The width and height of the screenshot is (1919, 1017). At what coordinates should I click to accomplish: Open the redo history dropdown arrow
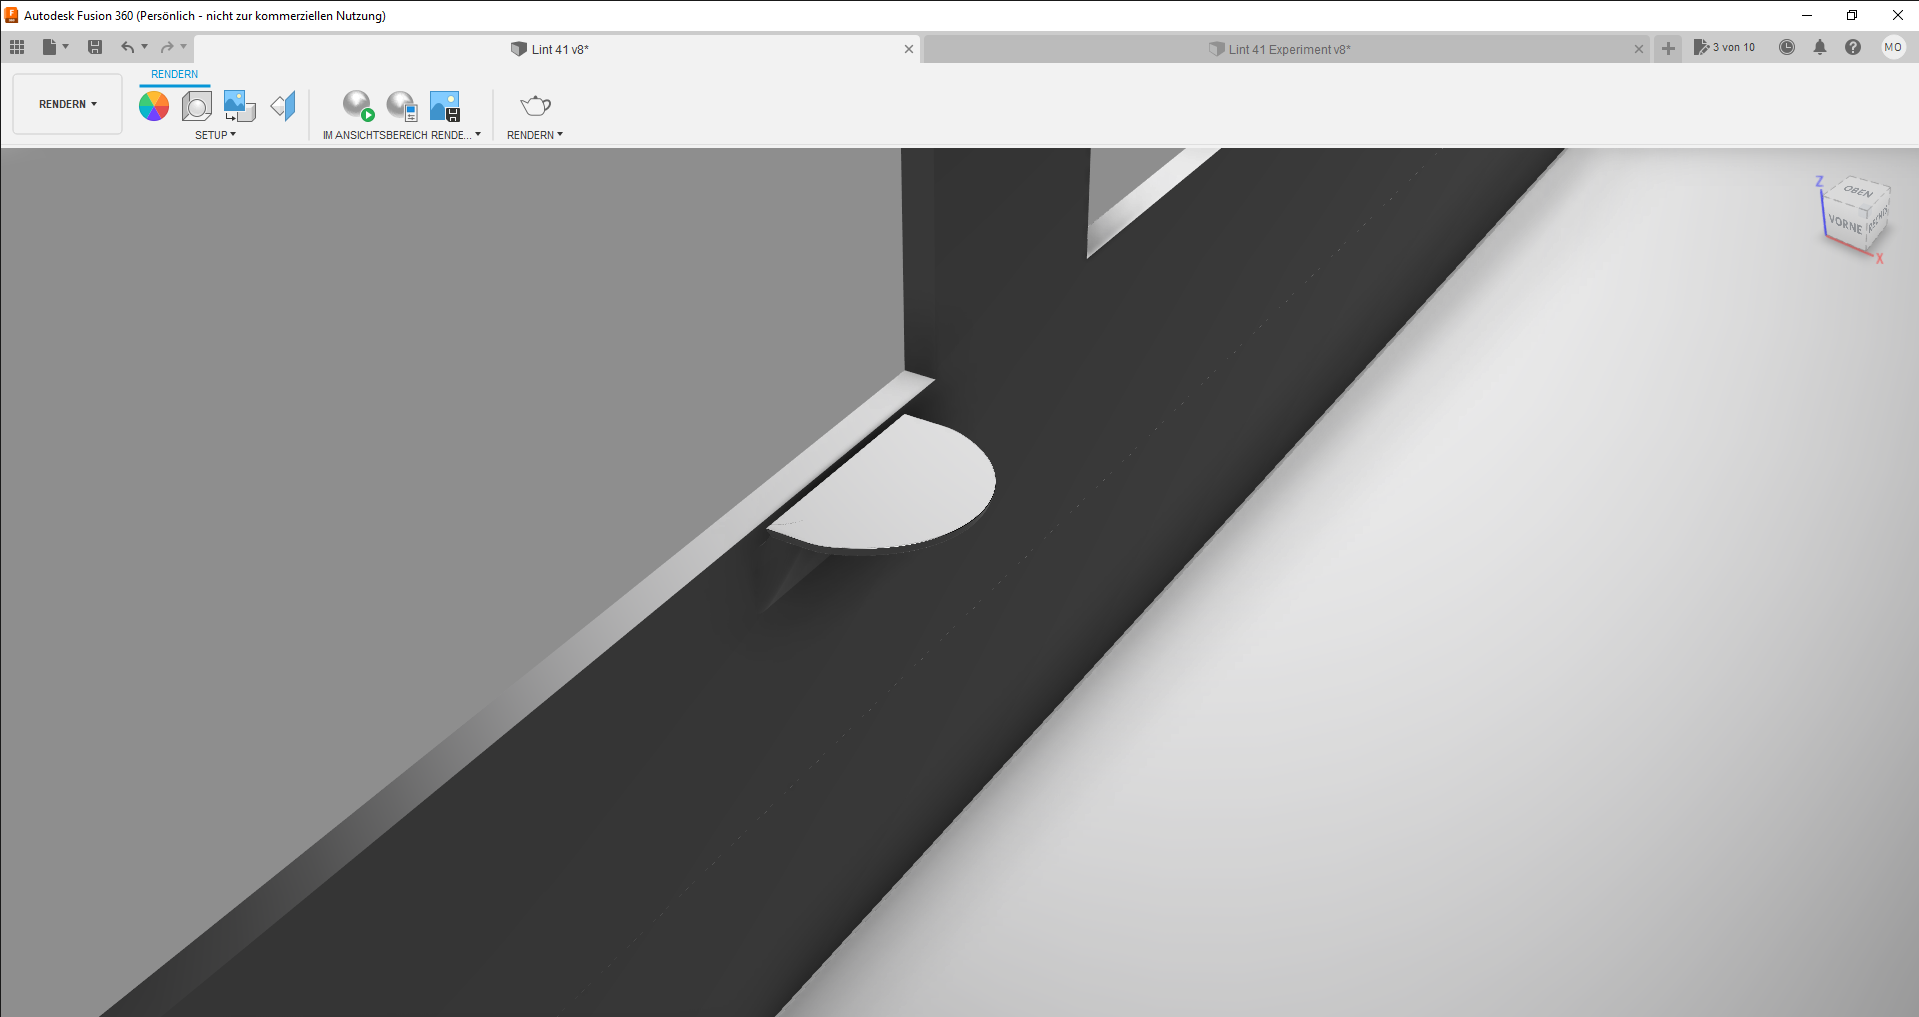184,47
